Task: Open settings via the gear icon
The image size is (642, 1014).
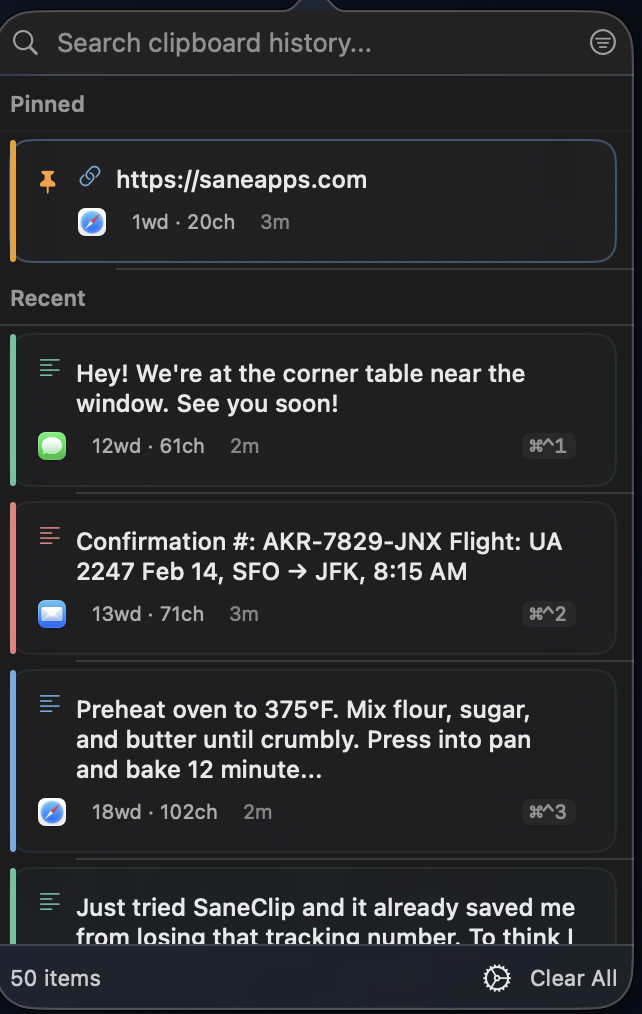Action: [497, 978]
